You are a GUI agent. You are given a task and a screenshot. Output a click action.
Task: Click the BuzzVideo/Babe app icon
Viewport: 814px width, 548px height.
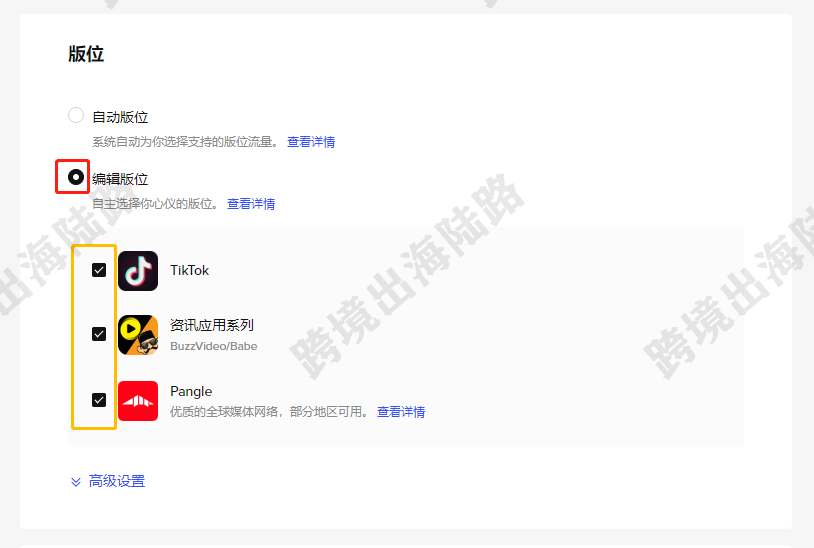click(138, 335)
